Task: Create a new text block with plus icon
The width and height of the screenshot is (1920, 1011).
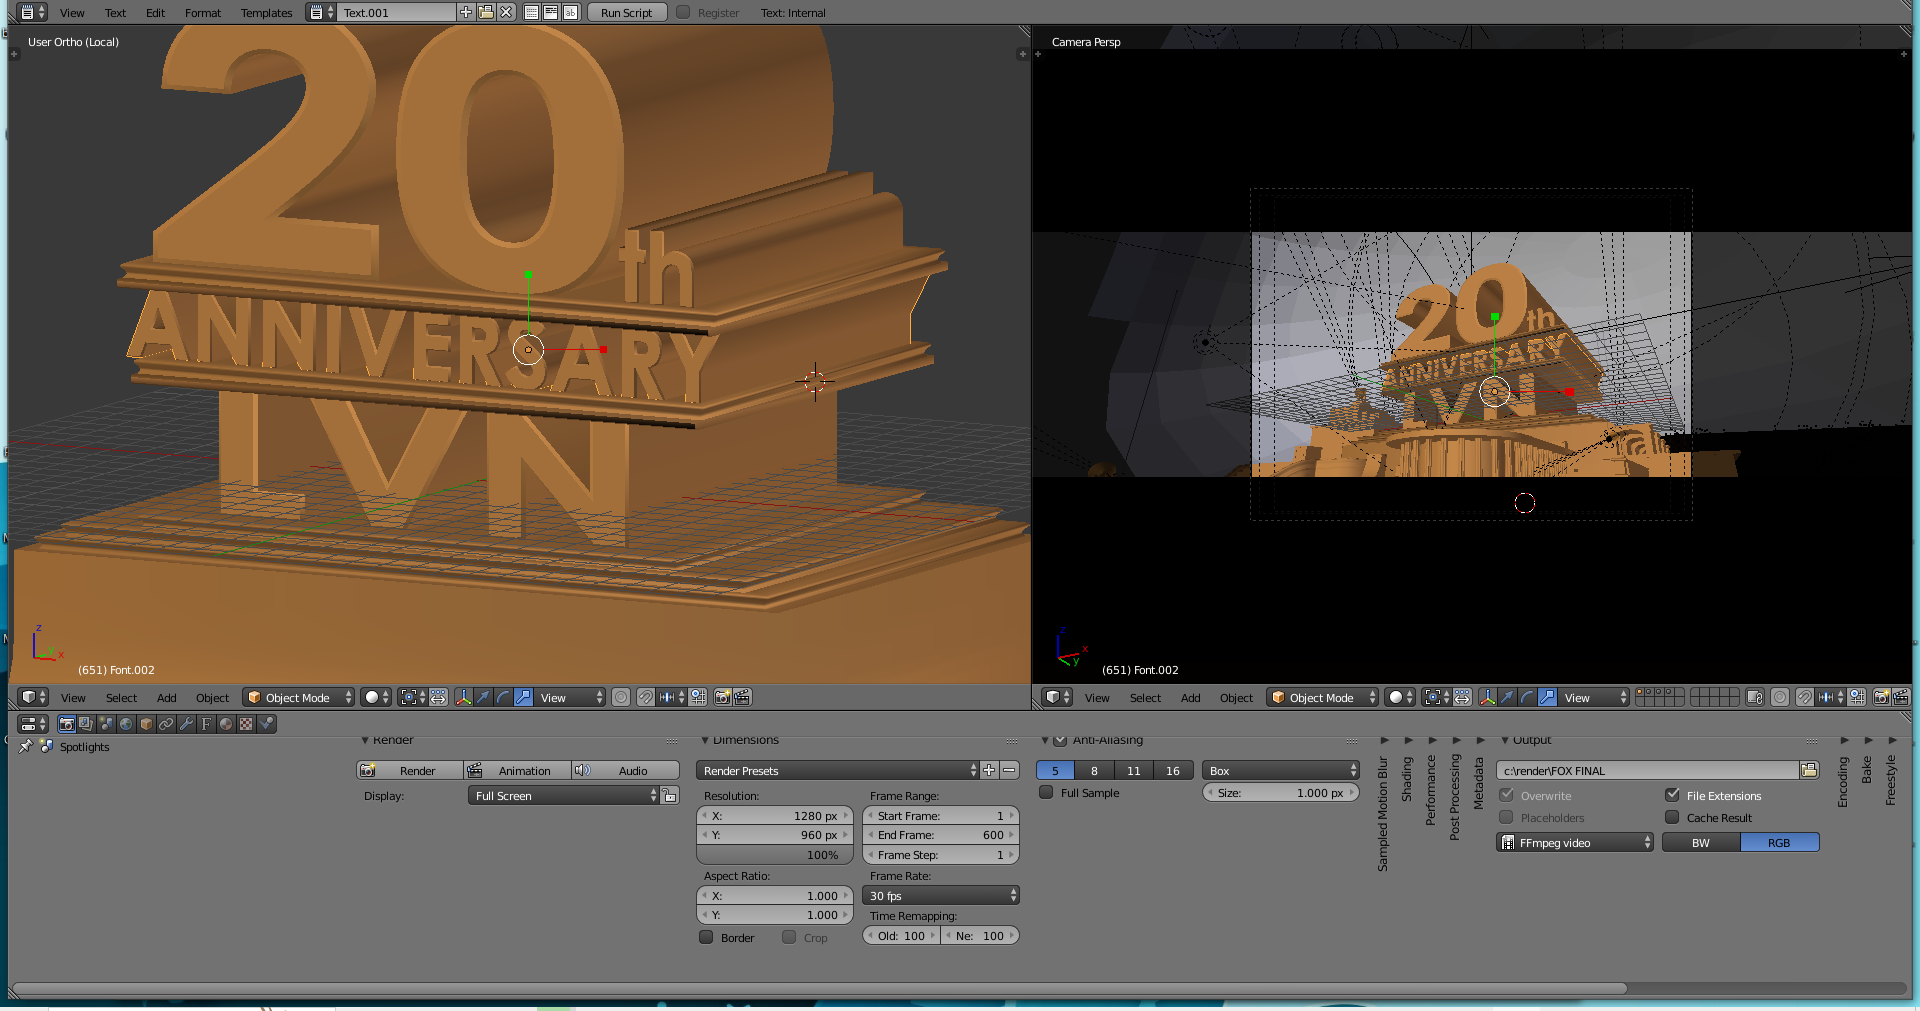Action: pyautogui.click(x=466, y=13)
